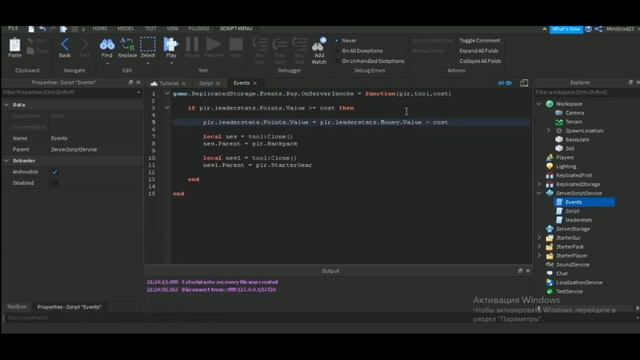The height and width of the screenshot is (360, 640).
Task: Click the Select tool in Edit group
Action: click(148, 44)
